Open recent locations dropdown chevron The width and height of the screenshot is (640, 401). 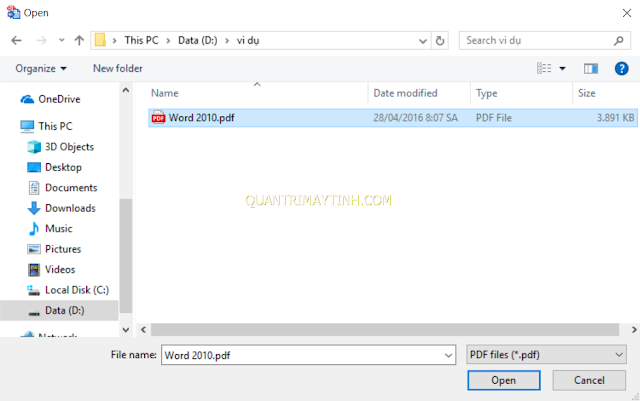[x=62, y=40]
